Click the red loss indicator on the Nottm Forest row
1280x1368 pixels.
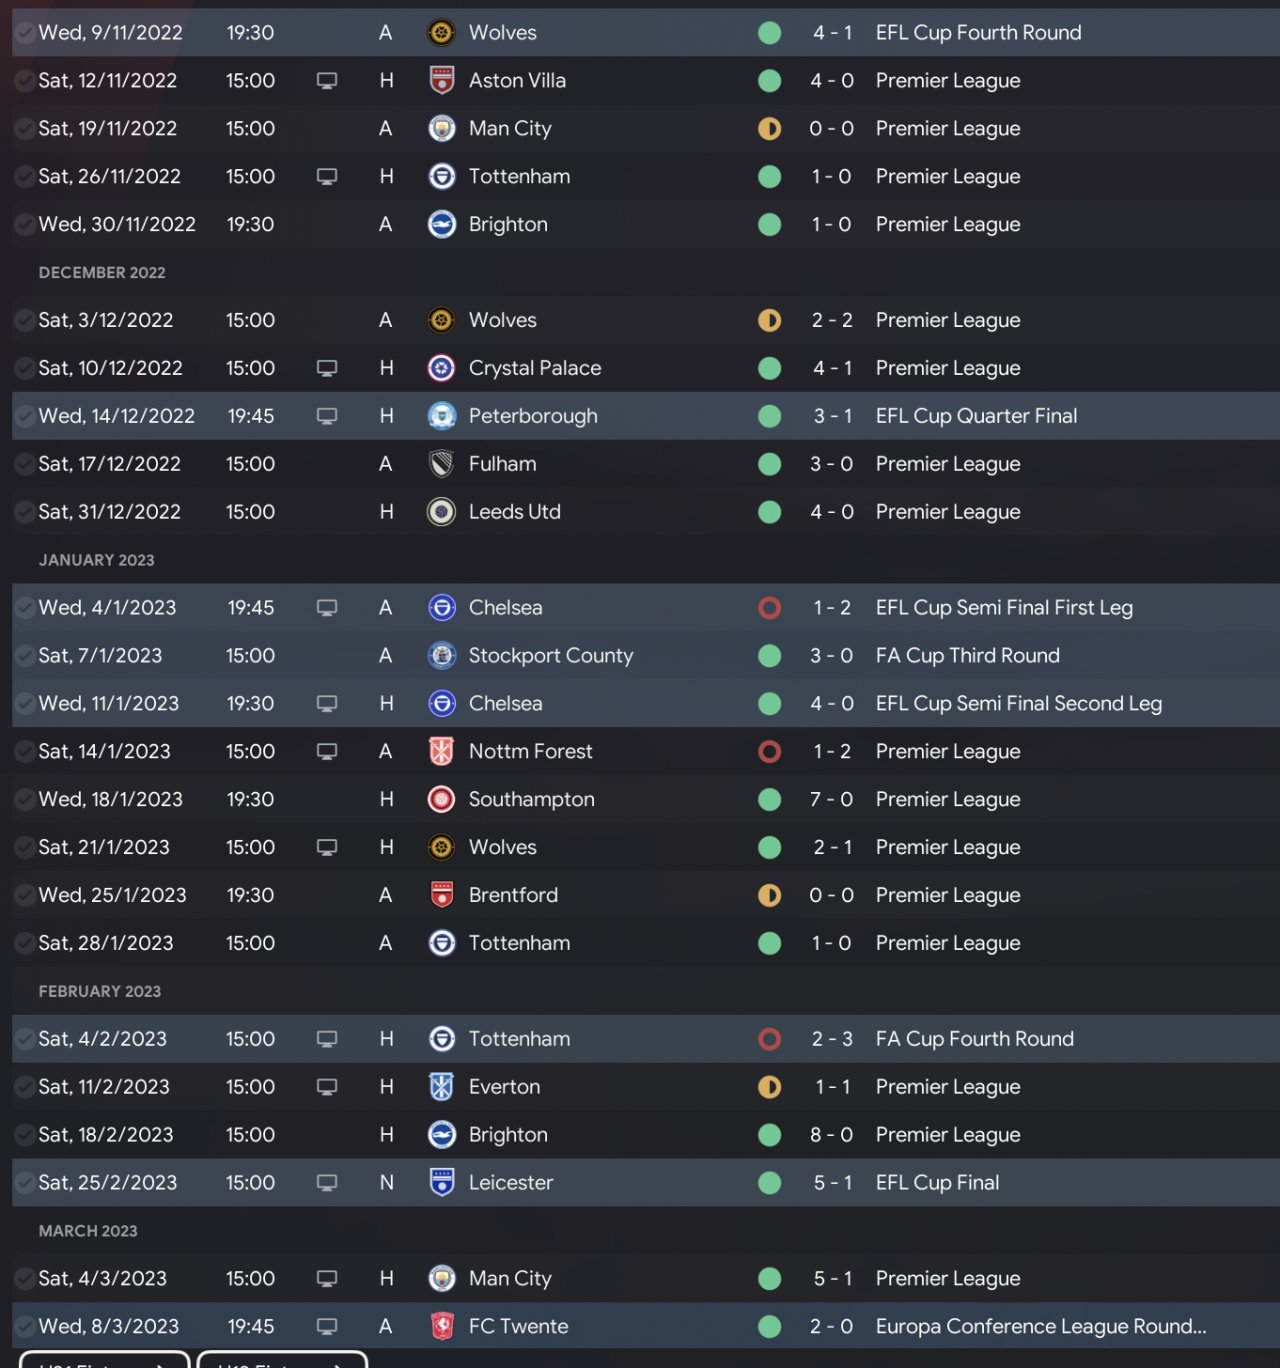[769, 751]
